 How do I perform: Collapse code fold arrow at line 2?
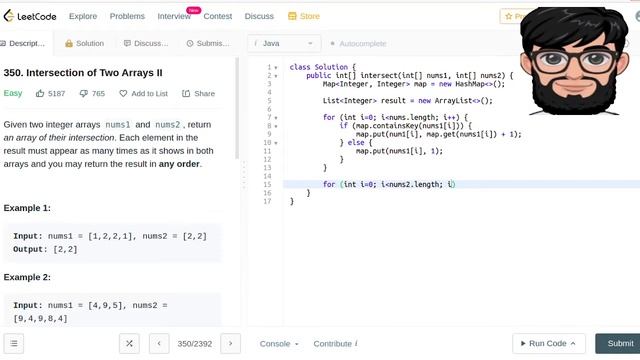(276, 76)
